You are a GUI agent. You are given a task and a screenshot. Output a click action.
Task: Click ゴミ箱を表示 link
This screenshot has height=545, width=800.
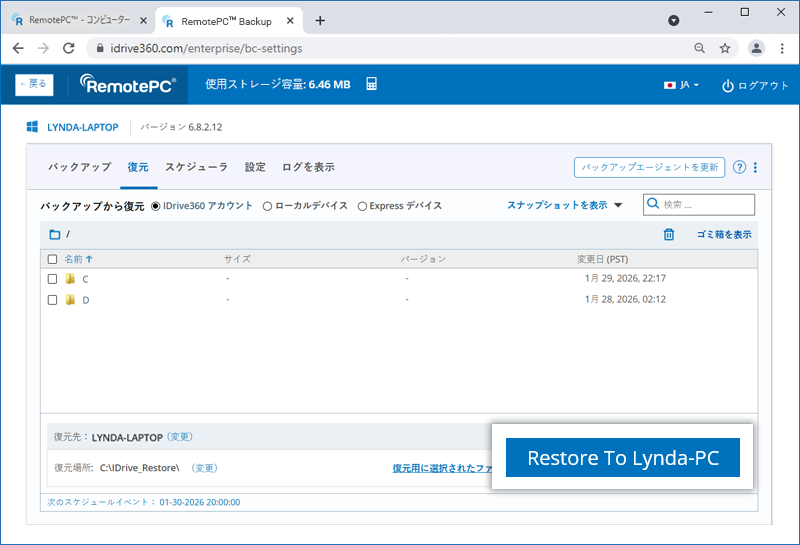[724, 234]
